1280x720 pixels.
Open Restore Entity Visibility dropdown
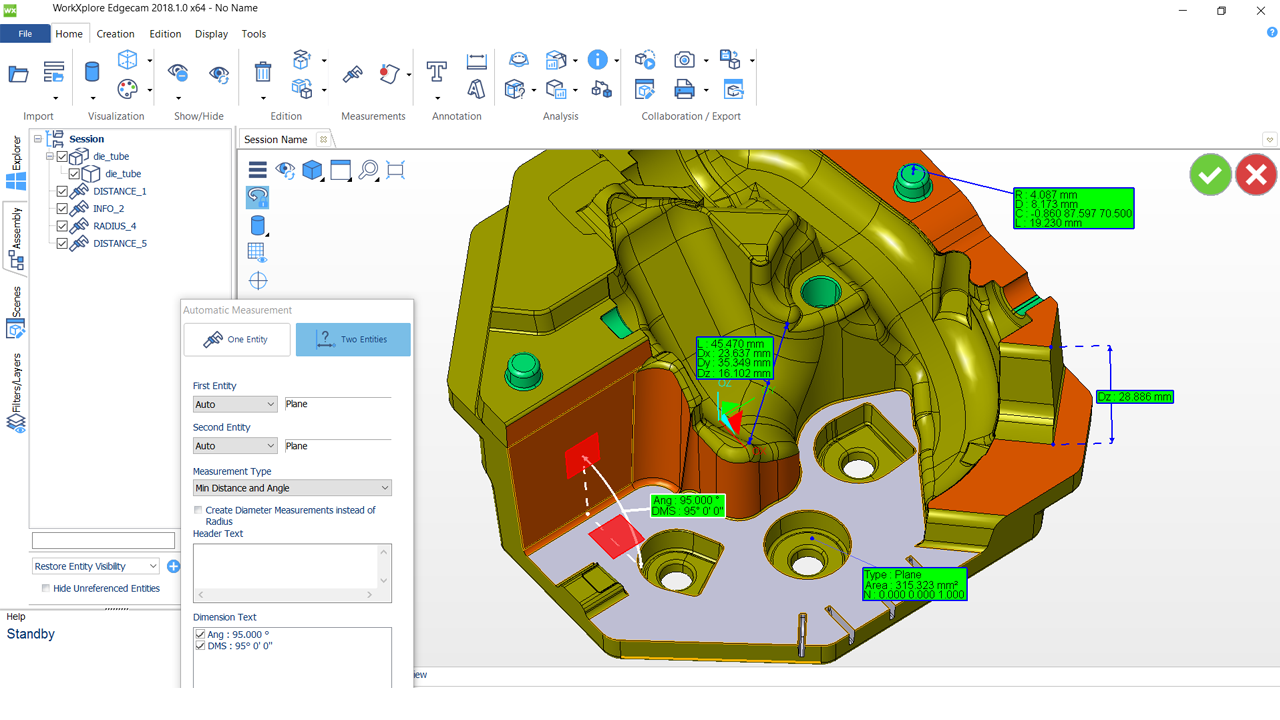(95, 566)
